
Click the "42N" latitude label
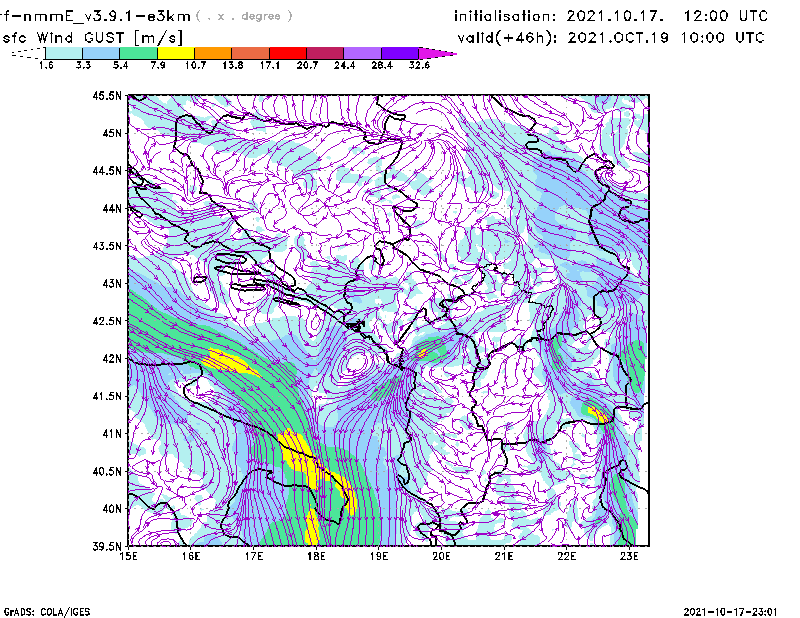click(x=112, y=358)
